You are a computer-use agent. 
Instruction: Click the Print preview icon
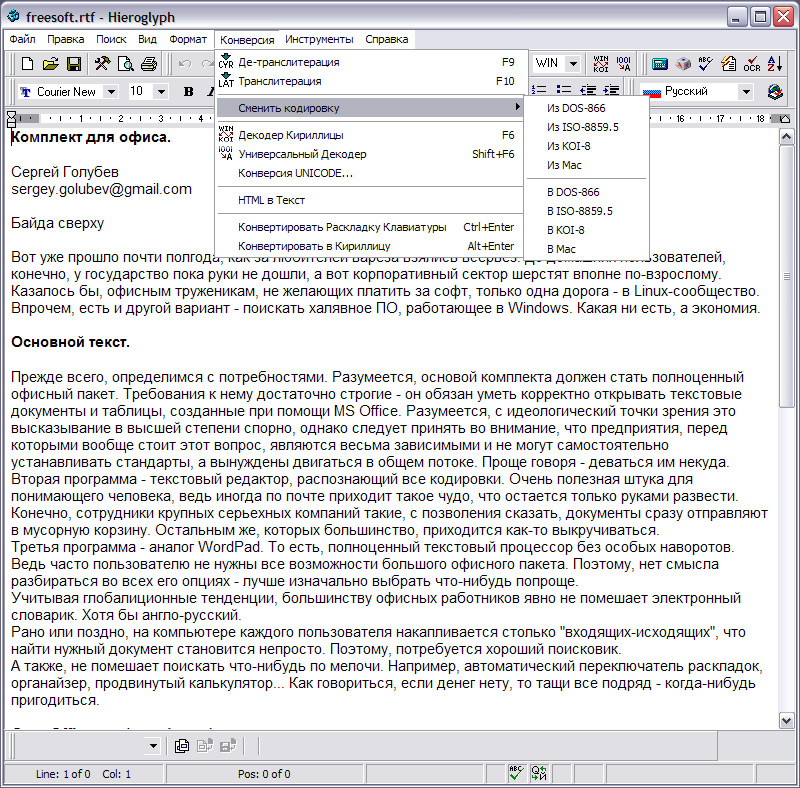pos(126,64)
